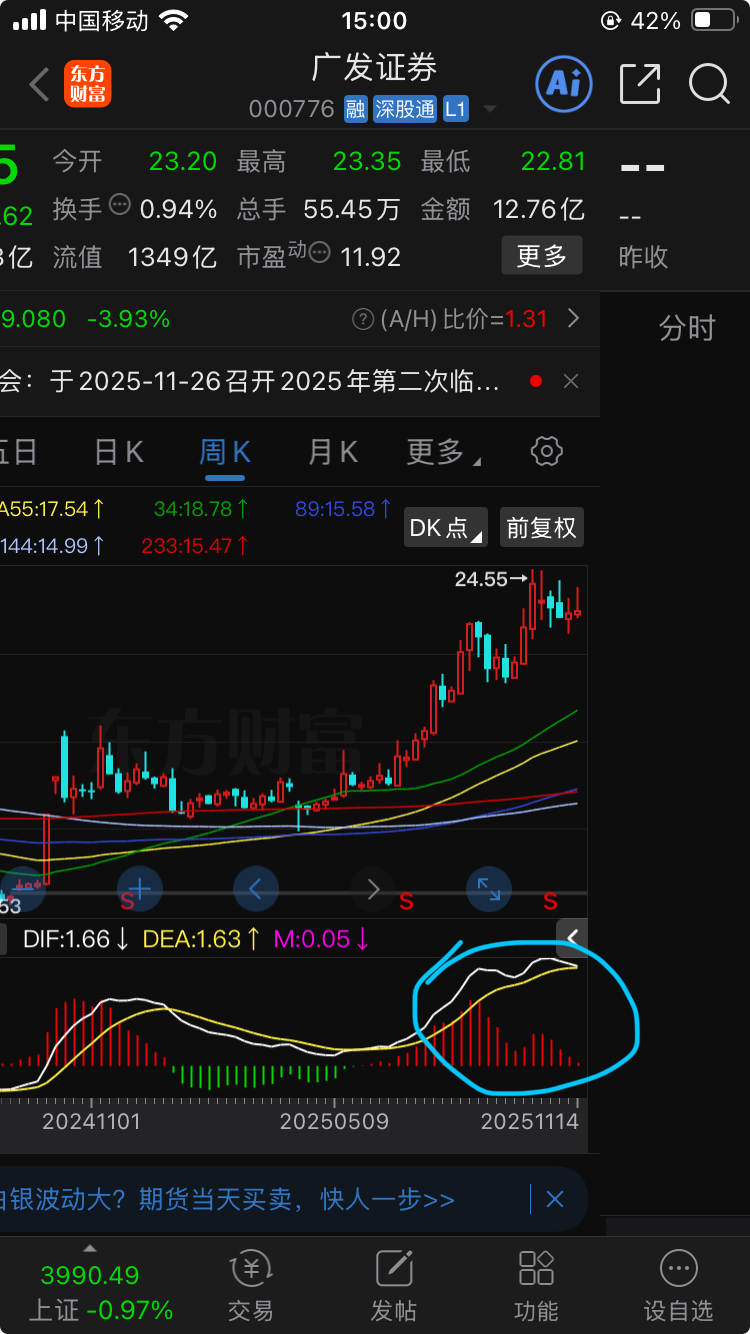Open chart settings gear icon
Viewport: 750px width, 1334px height.
coord(547,451)
